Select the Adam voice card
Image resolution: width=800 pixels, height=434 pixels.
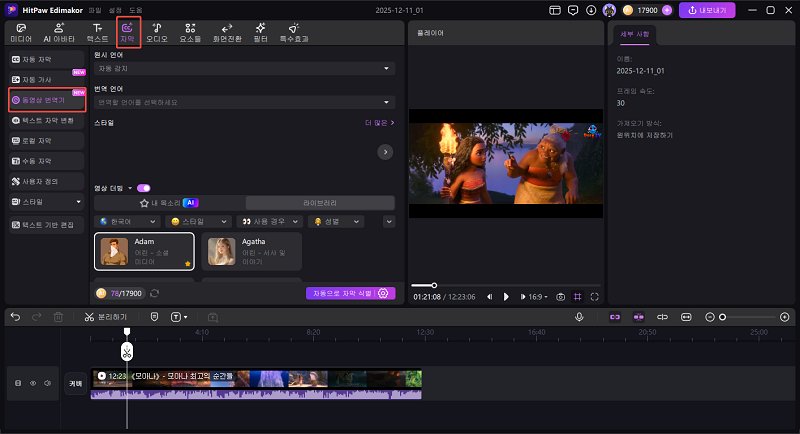tap(144, 251)
